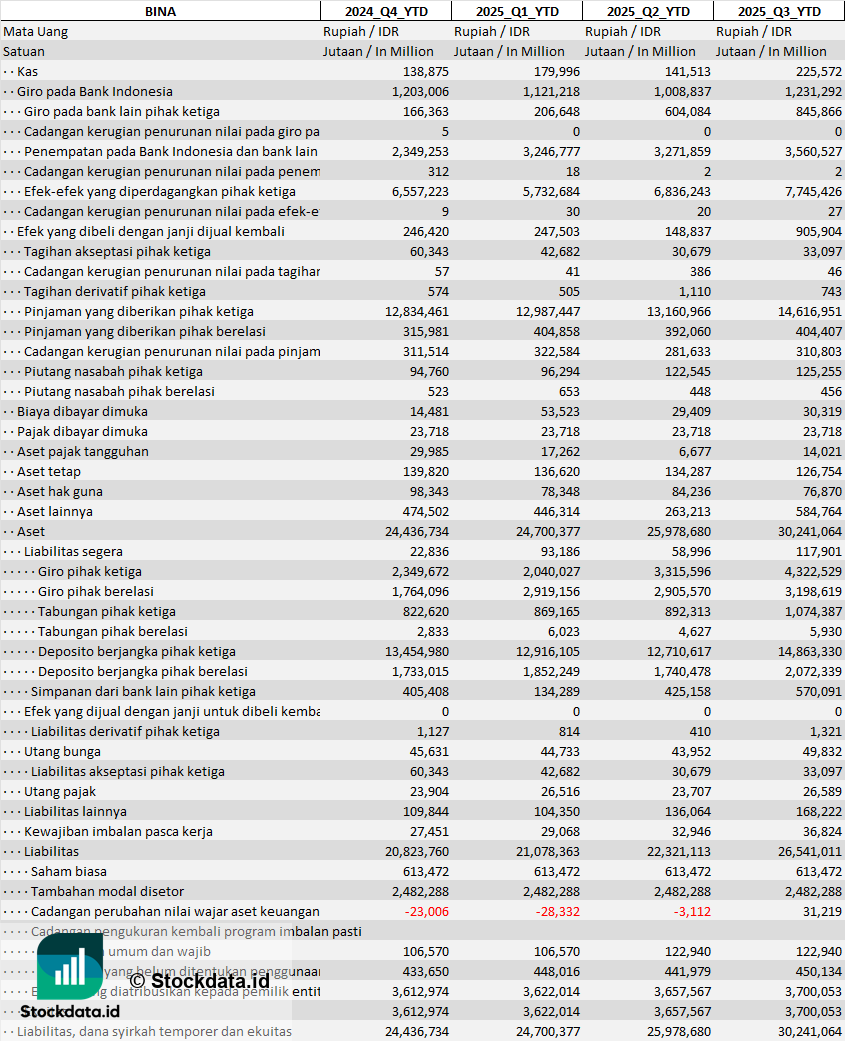Click Tabungan pihak berelasi row label
Viewport: 845px width, 1041px height.
click(x=113, y=631)
